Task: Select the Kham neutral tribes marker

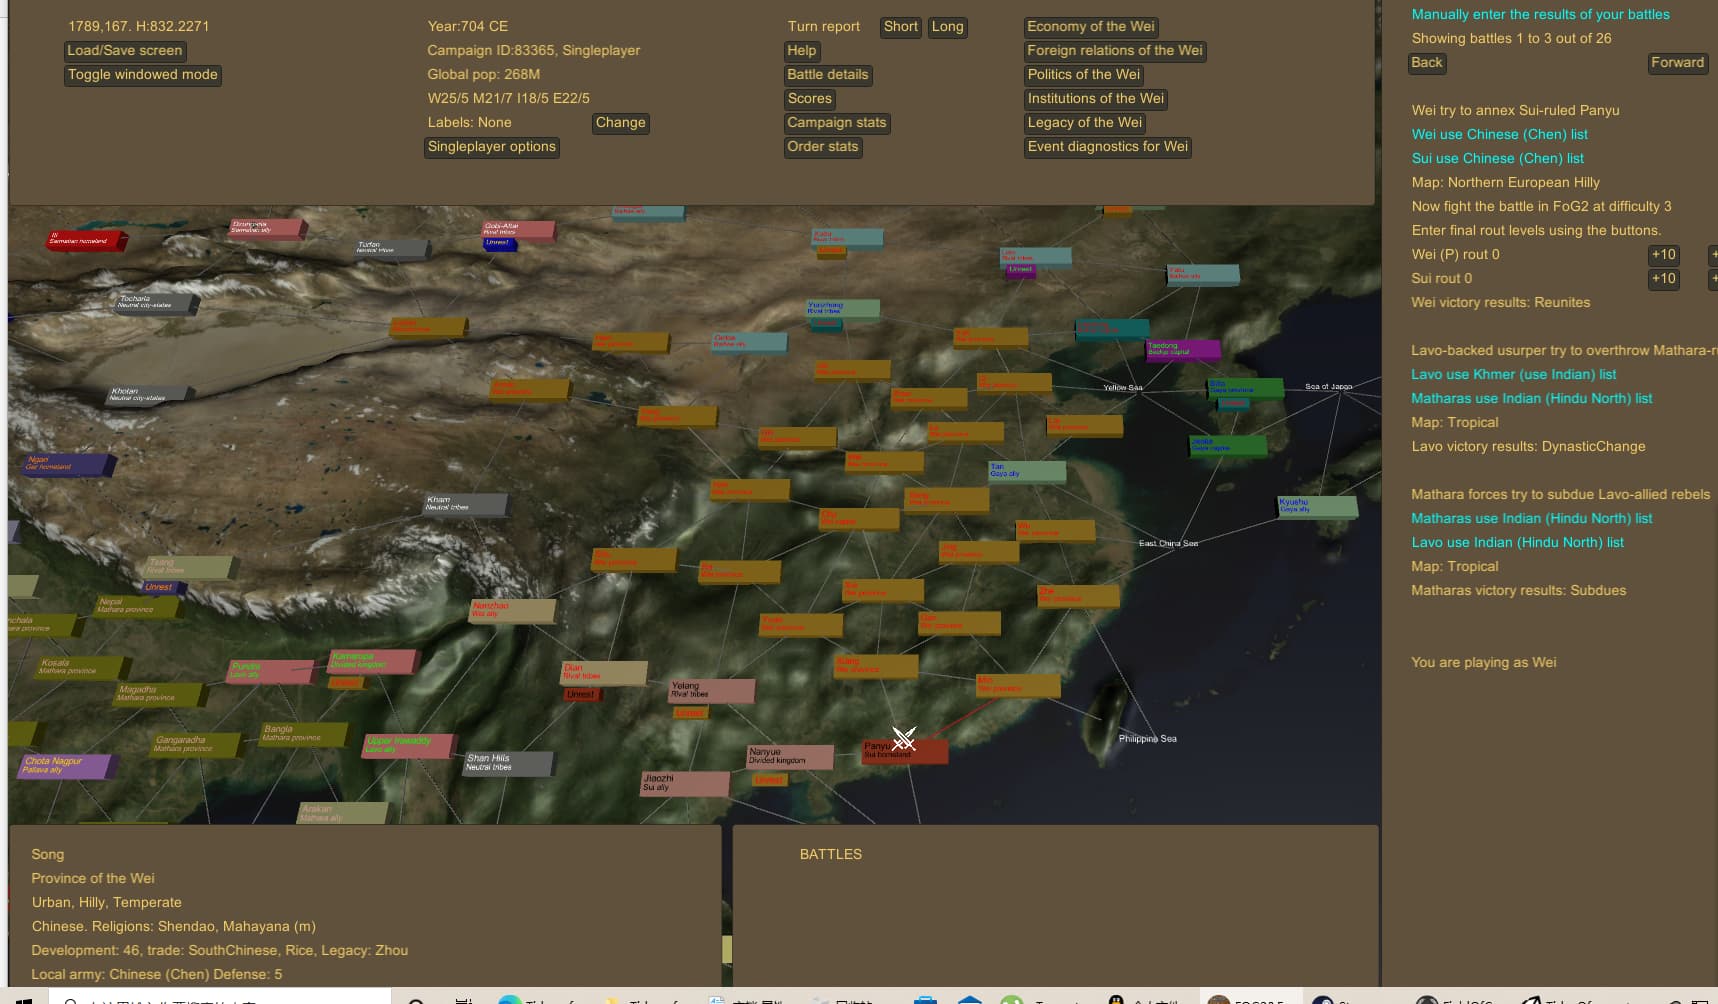Action: (x=466, y=504)
